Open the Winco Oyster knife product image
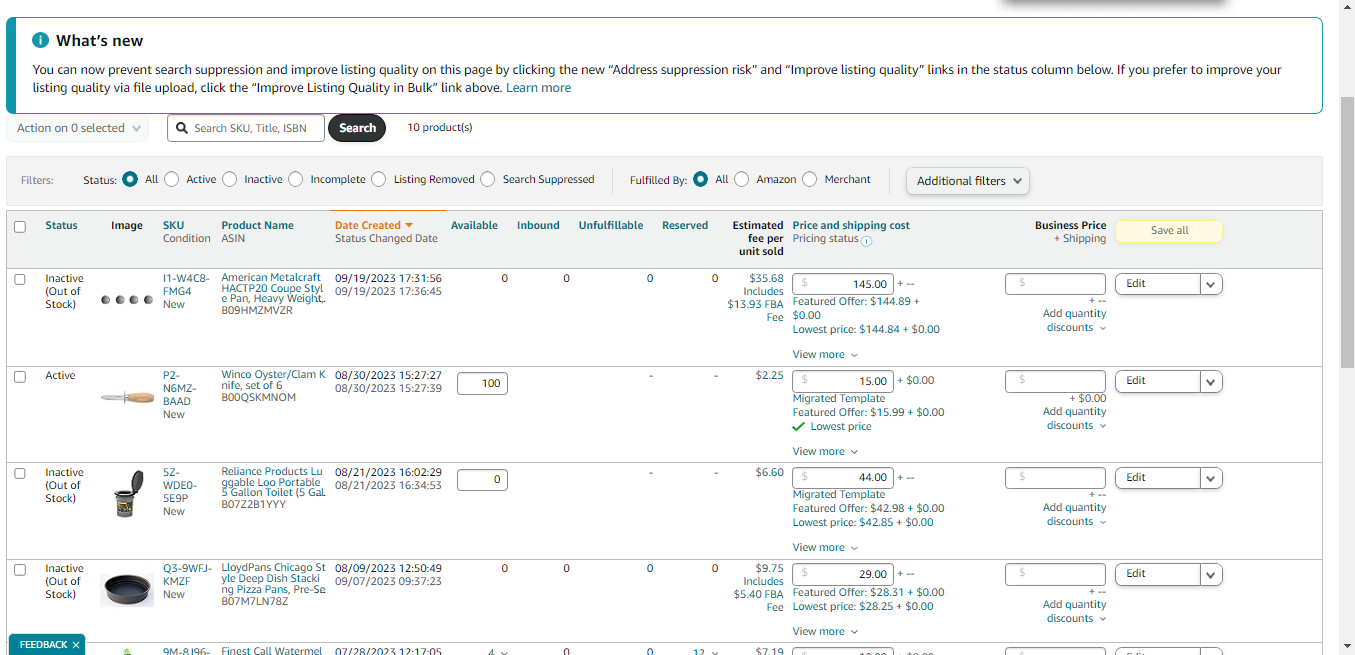 [x=127, y=397]
